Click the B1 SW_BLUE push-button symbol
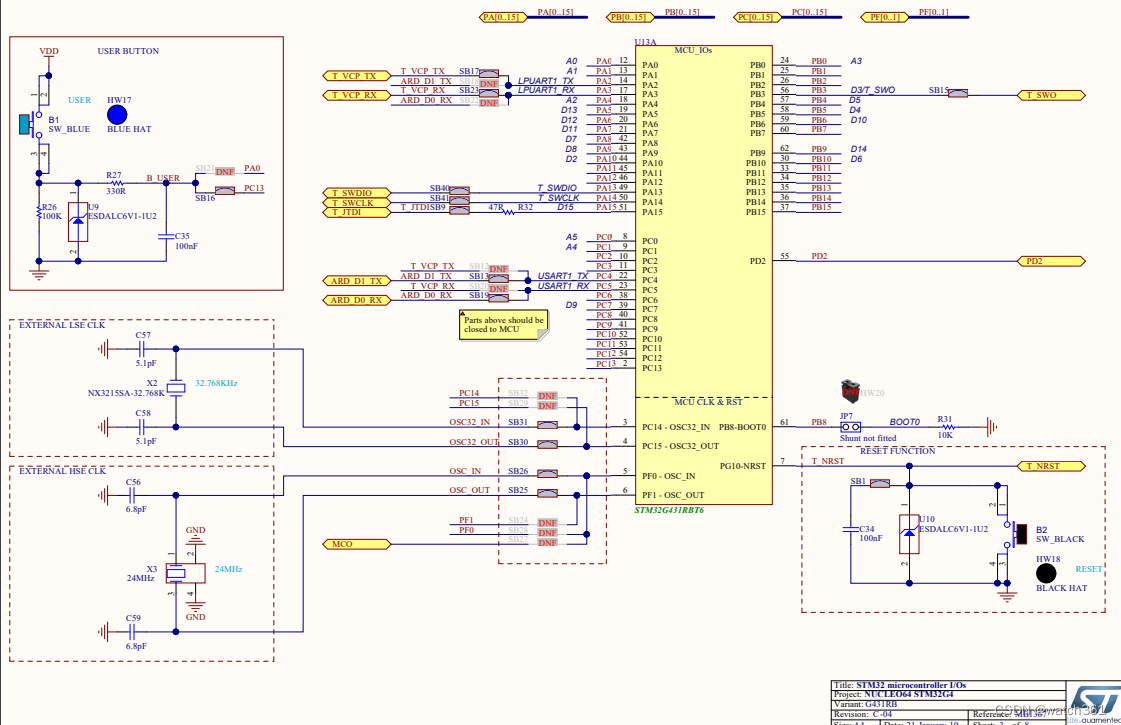The image size is (1121, 725). 30,124
